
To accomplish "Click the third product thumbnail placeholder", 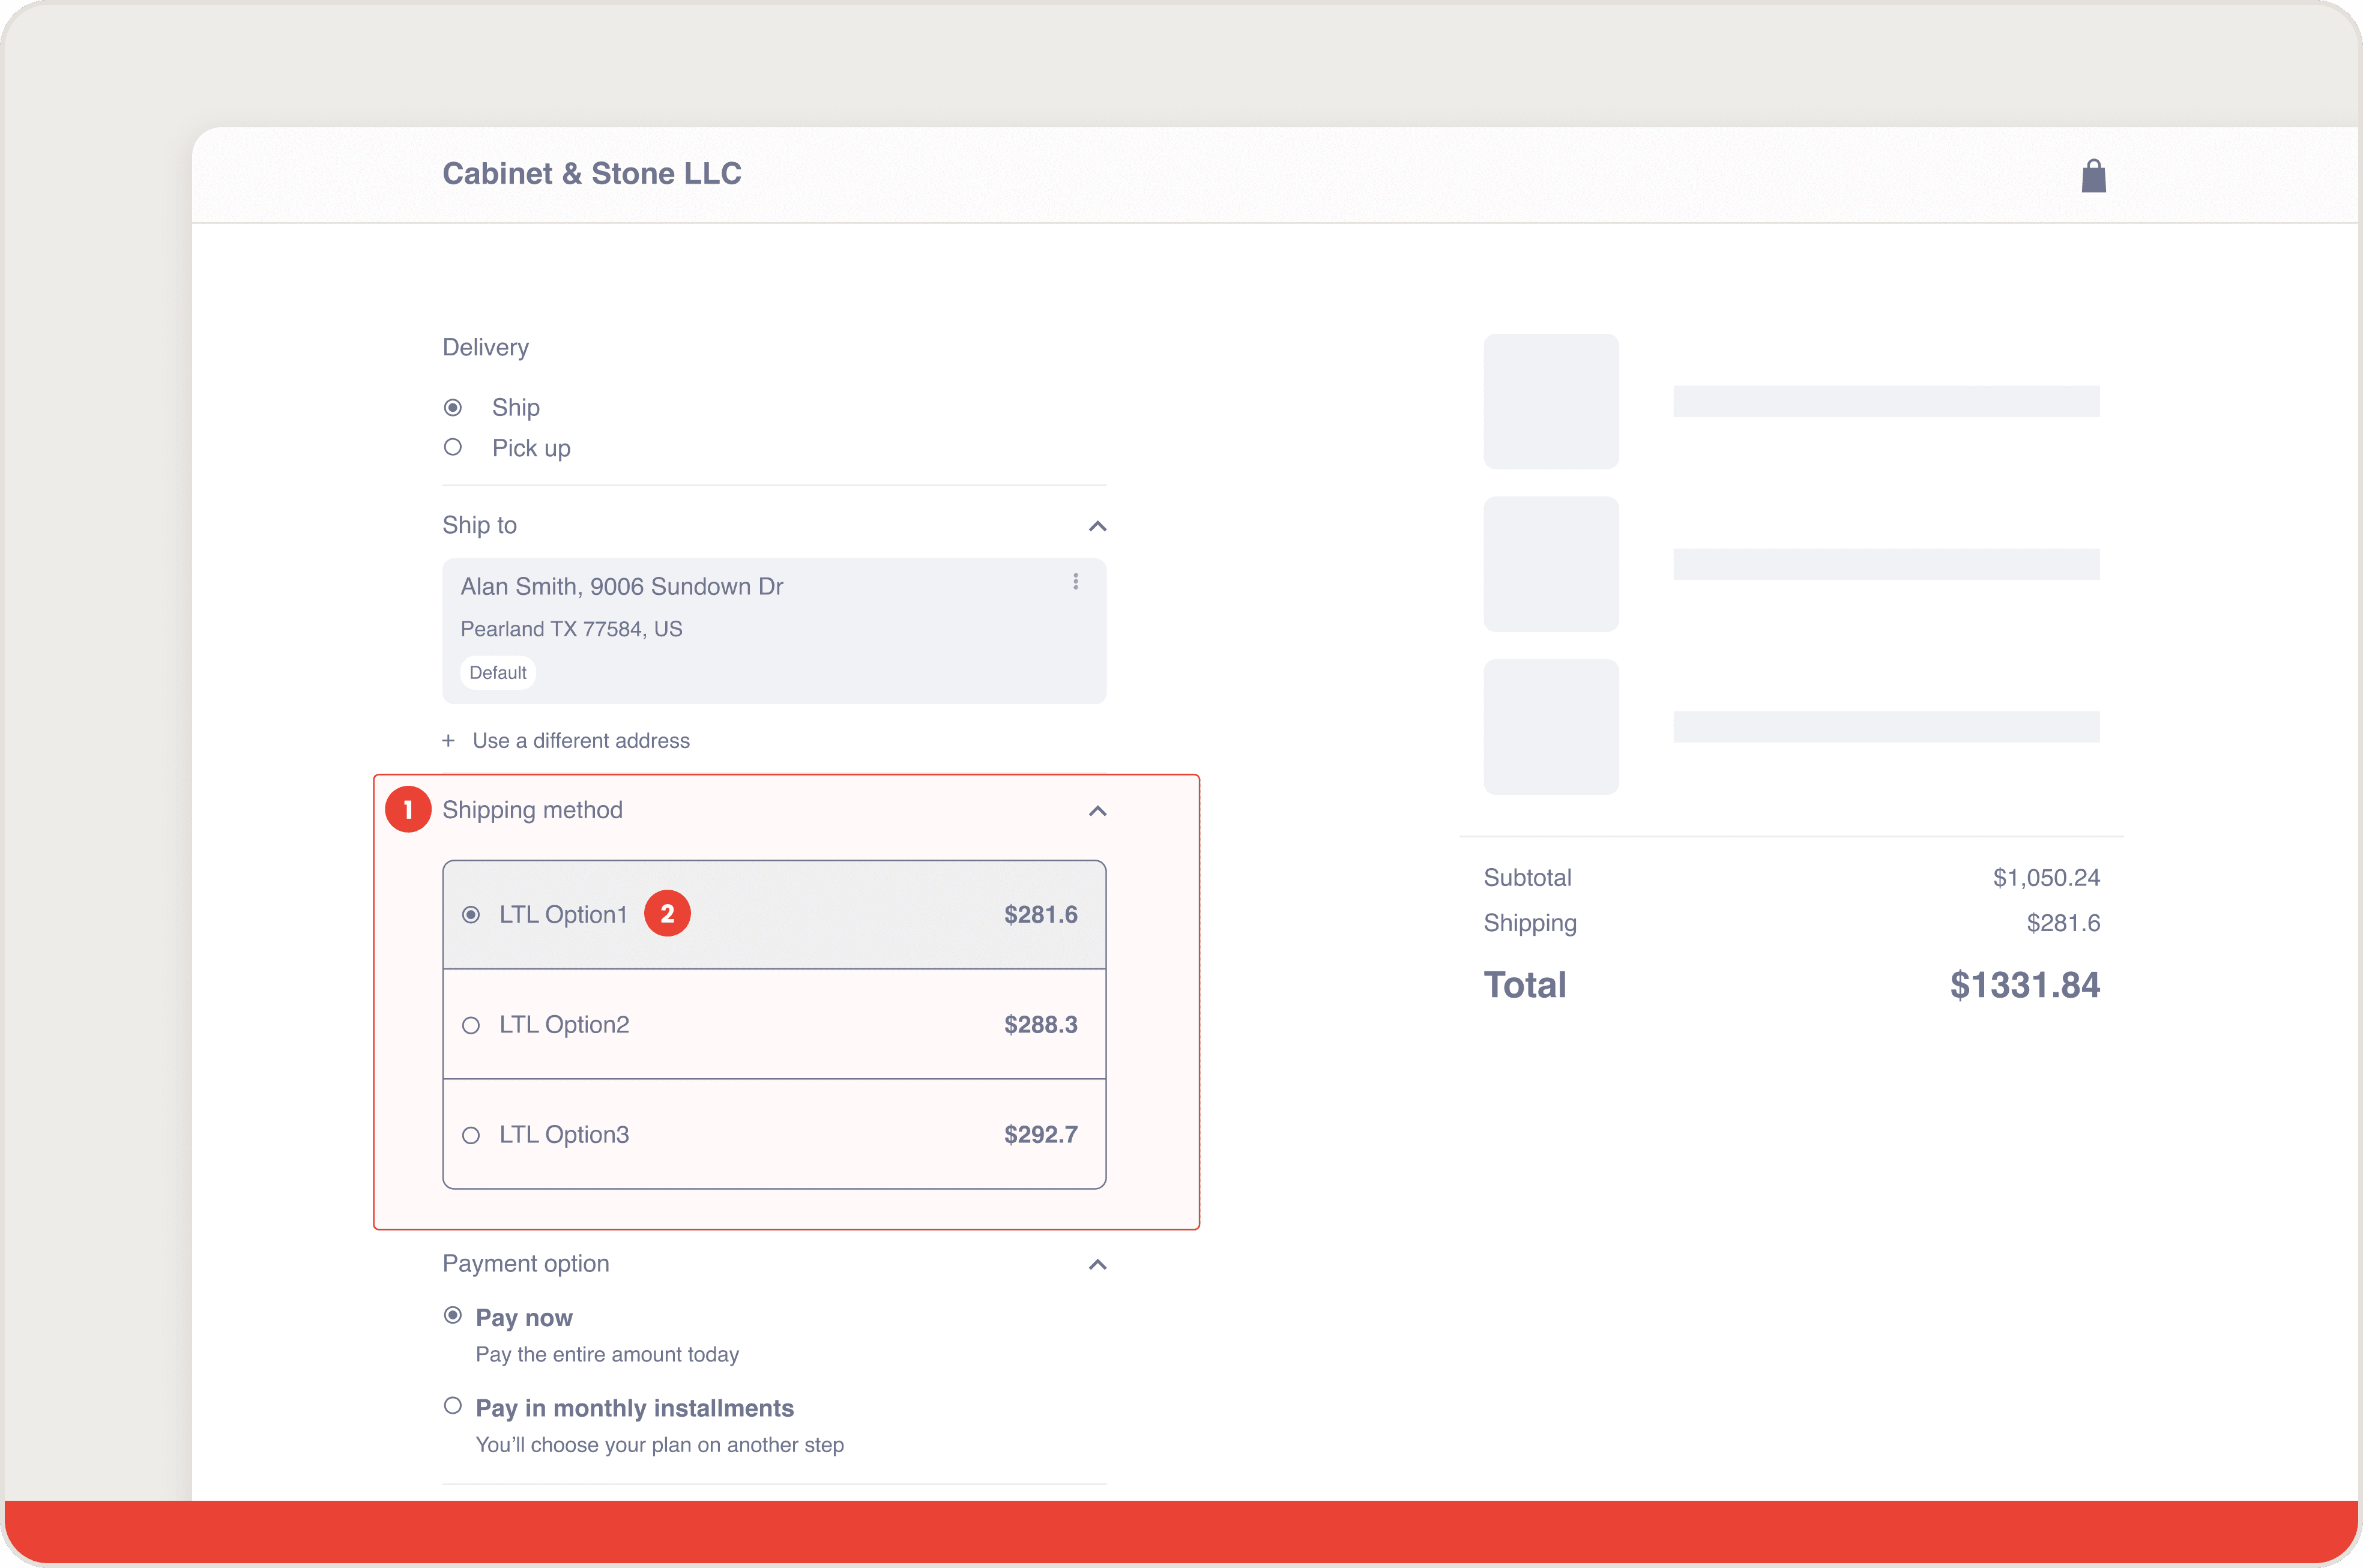I will coord(1550,726).
